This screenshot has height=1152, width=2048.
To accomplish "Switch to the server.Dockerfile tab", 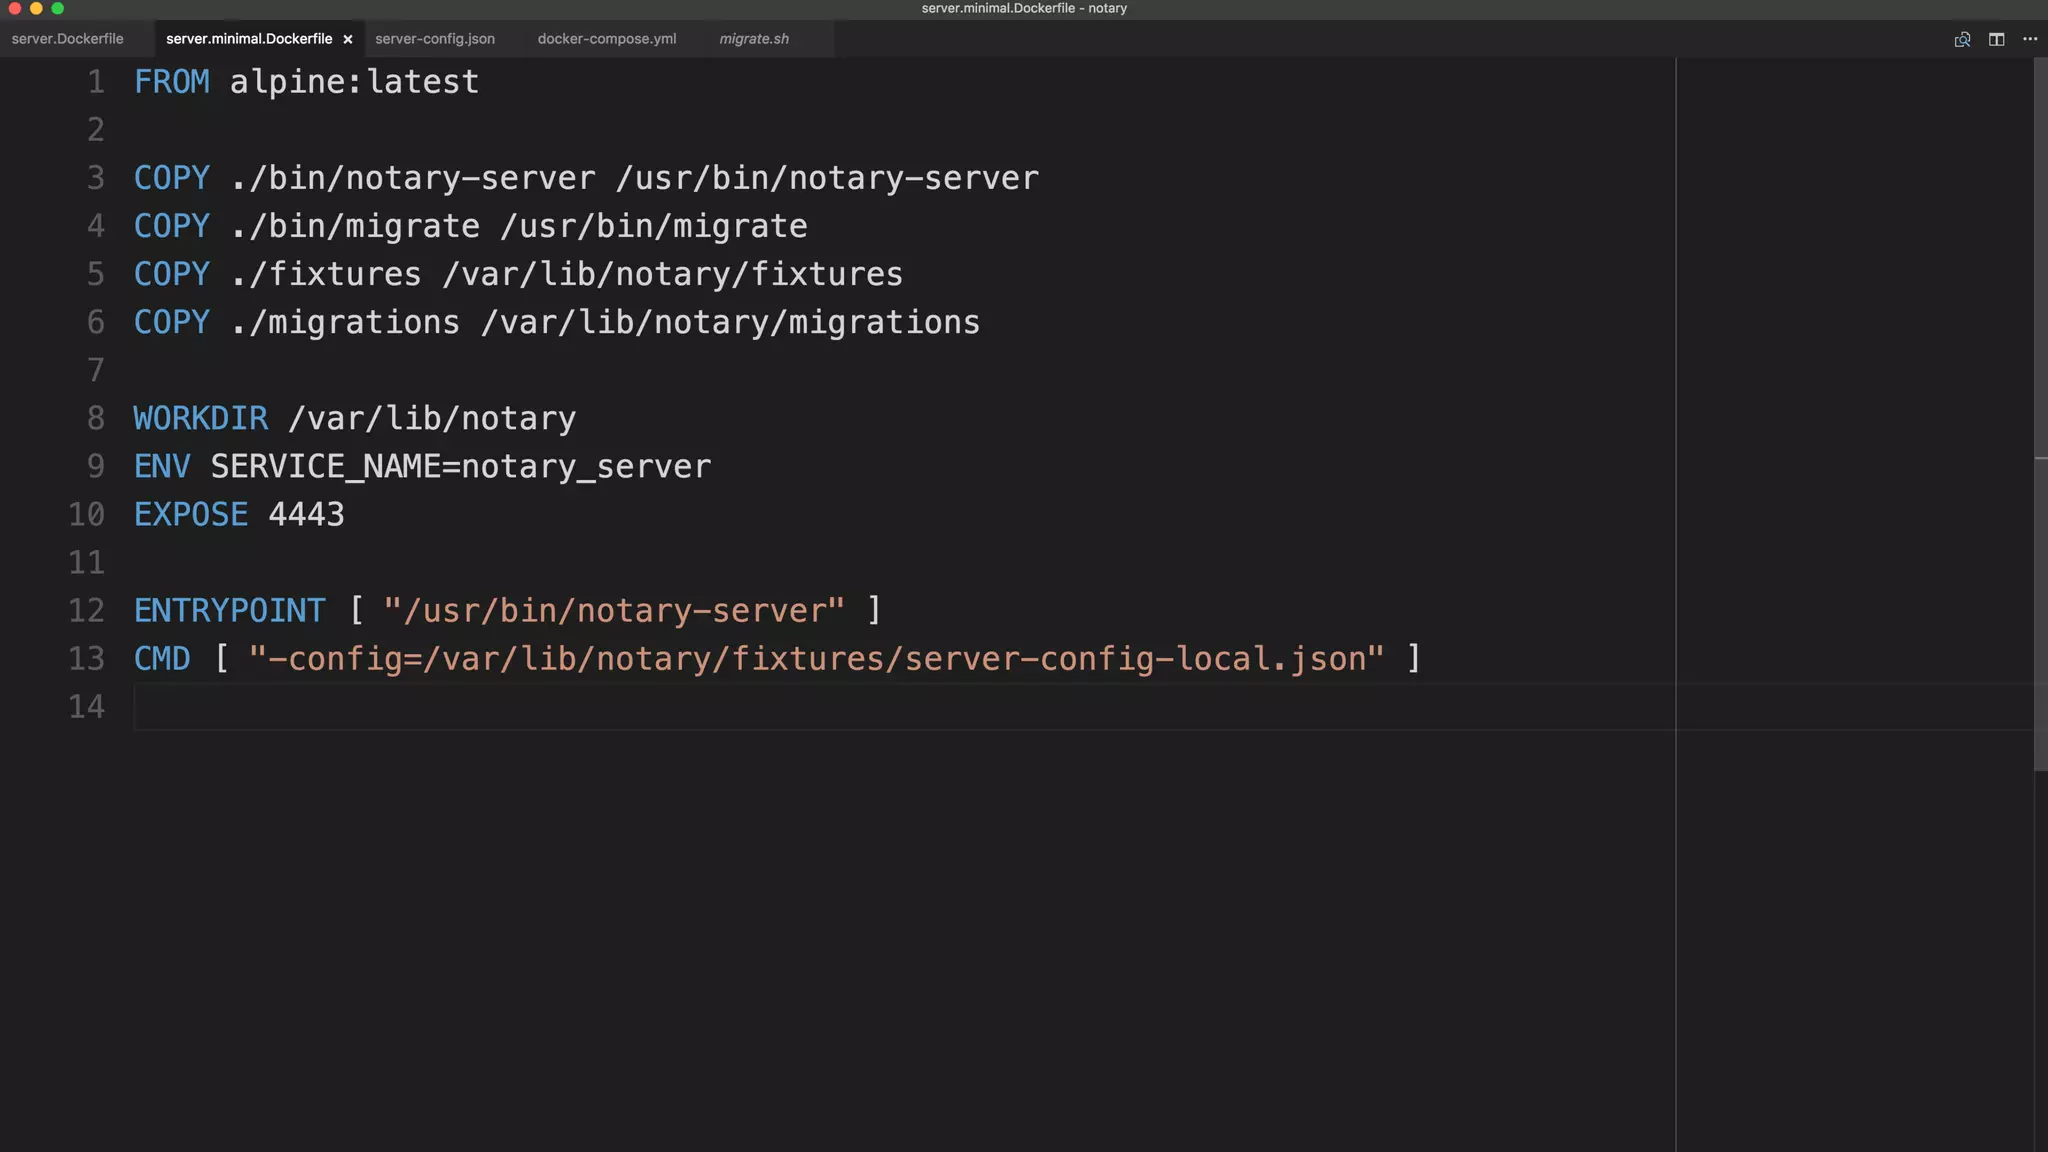I will point(68,39).
